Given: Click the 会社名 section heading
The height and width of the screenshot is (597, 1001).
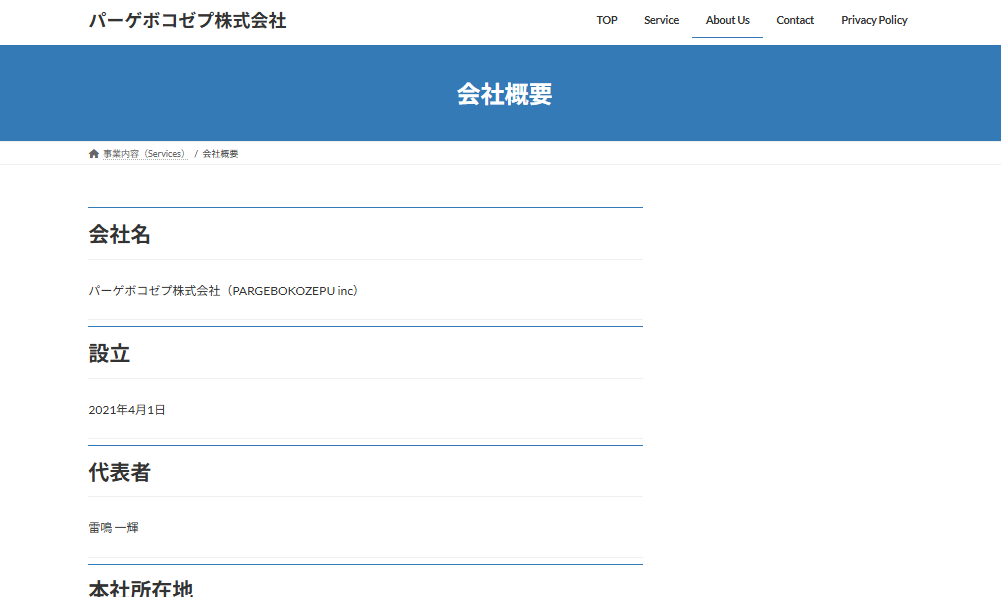Looking at the screenshot, I should pos(120,235).
